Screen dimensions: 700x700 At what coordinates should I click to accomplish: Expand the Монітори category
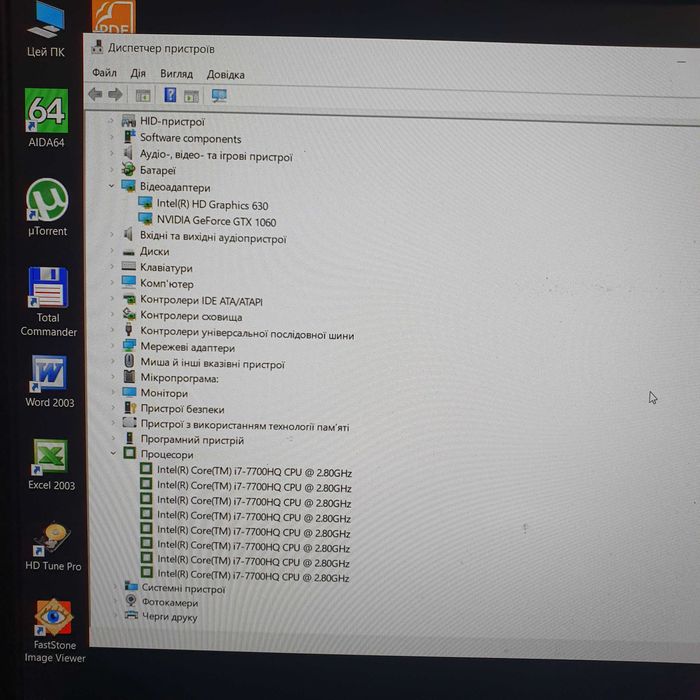[113, 392]
